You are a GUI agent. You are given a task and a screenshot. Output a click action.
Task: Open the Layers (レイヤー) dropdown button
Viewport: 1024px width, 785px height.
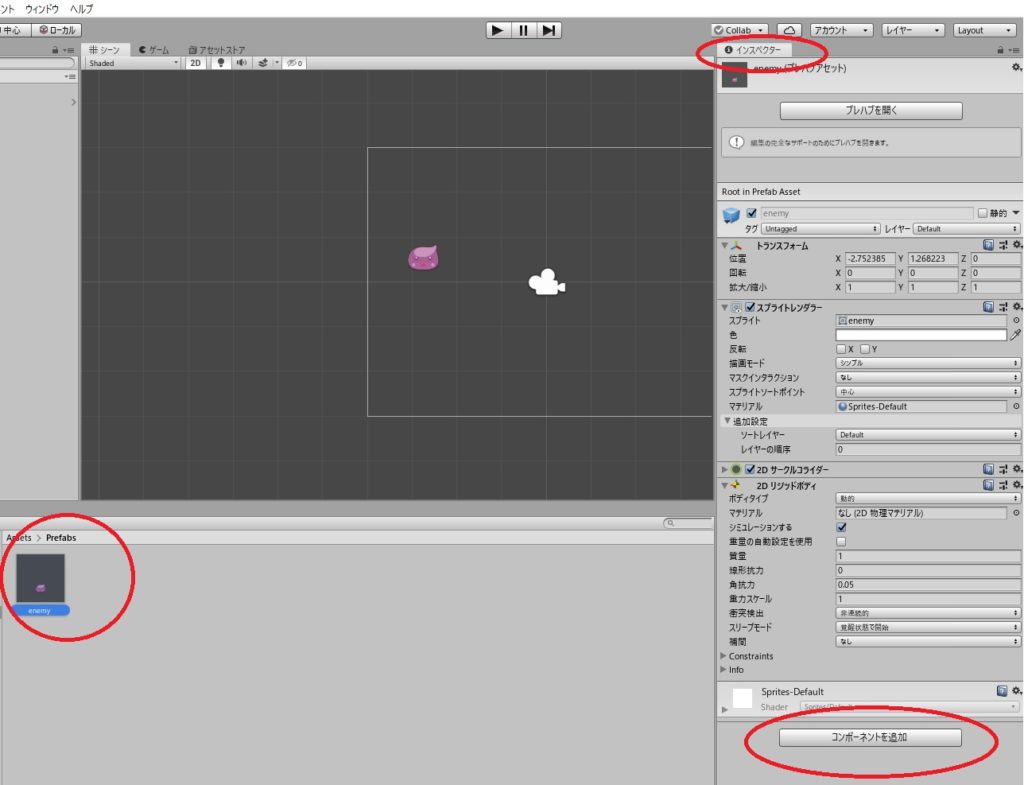pyautogui.click(x=913, y=30)
